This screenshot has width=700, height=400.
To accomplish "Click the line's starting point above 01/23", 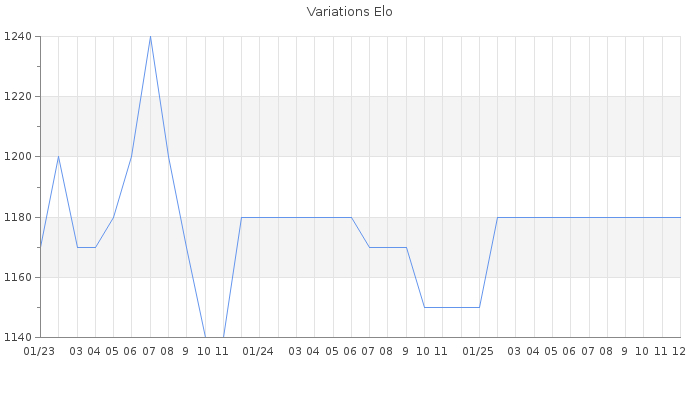I will pos(40,247).
